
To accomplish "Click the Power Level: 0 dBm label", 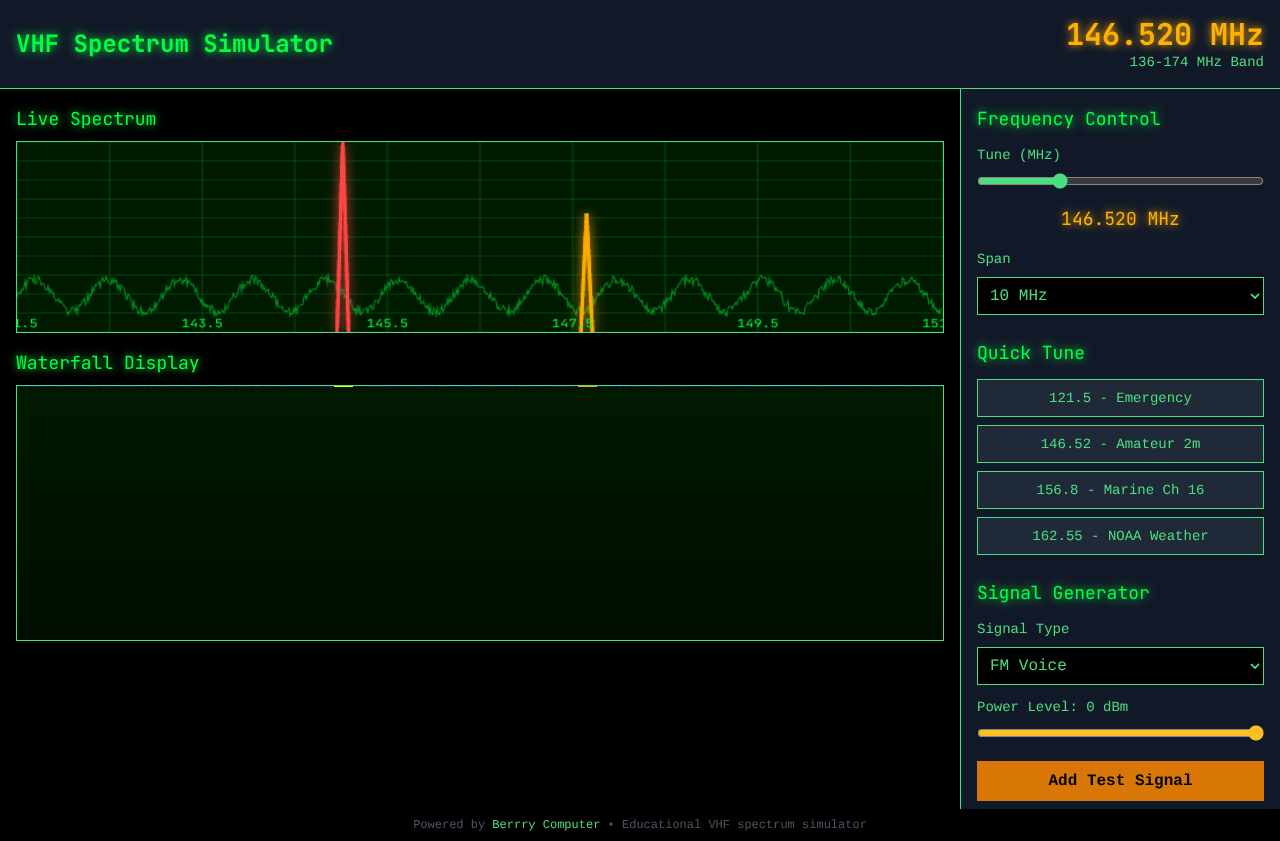I will click(x=1052, y=707).
